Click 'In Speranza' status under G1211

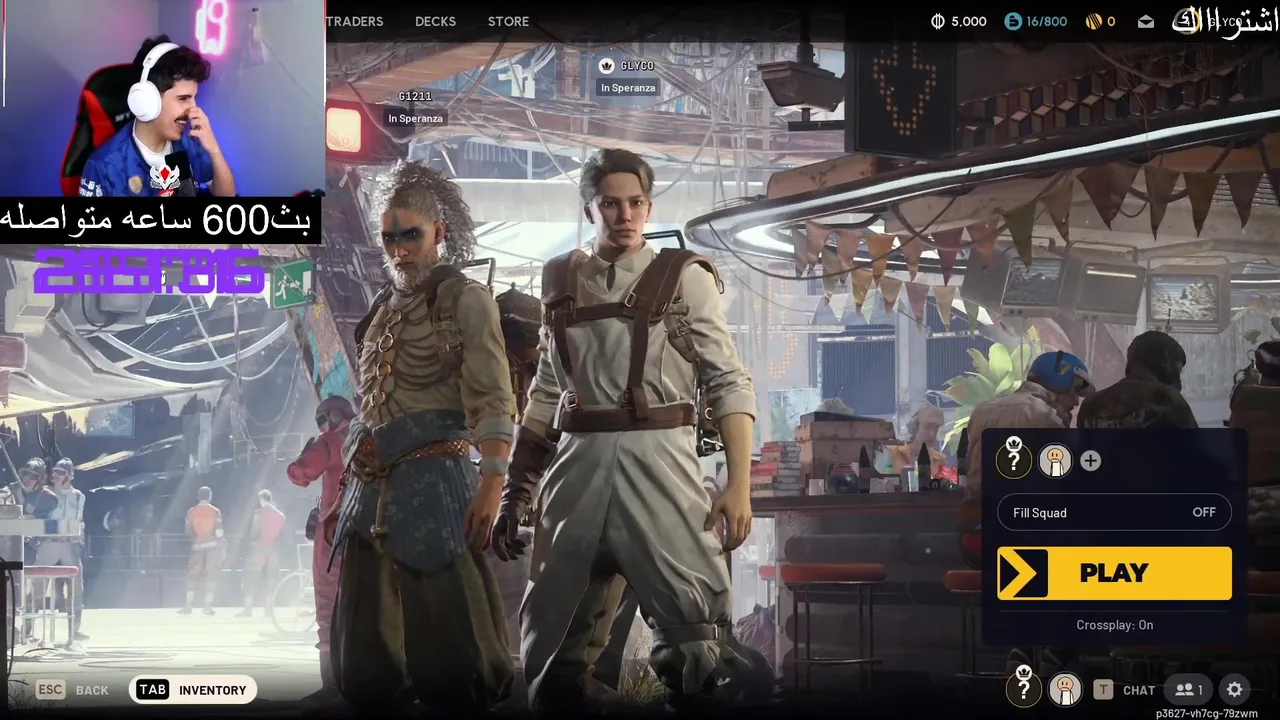415,118
